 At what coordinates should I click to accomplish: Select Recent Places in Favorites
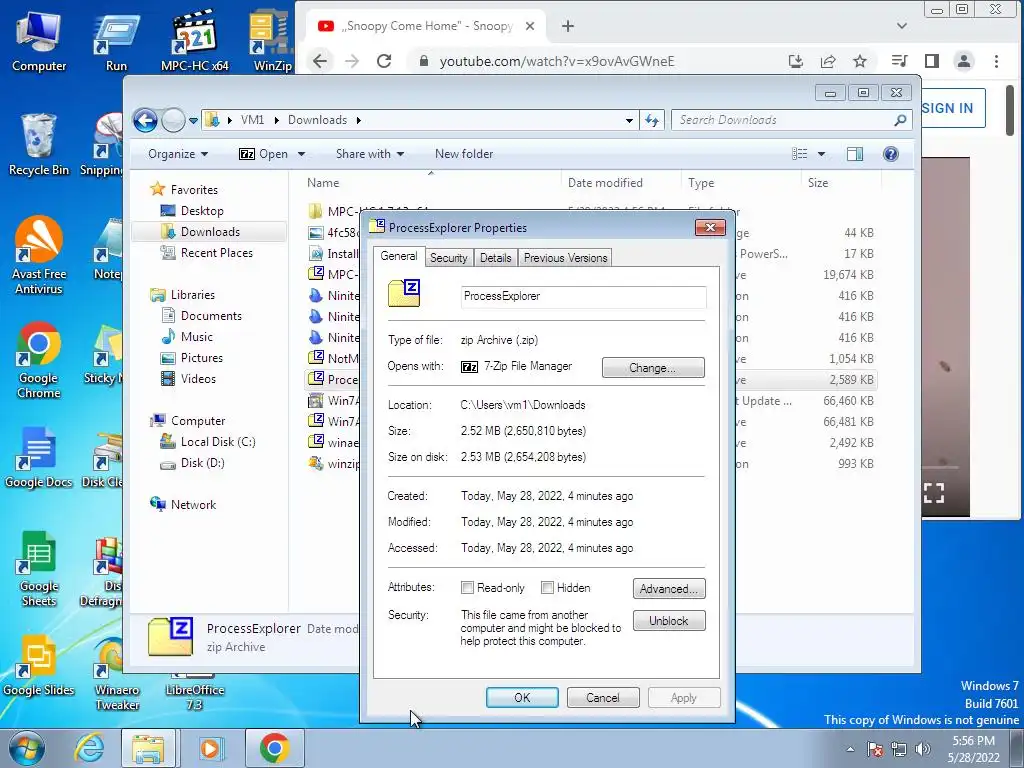coord(216,253)
